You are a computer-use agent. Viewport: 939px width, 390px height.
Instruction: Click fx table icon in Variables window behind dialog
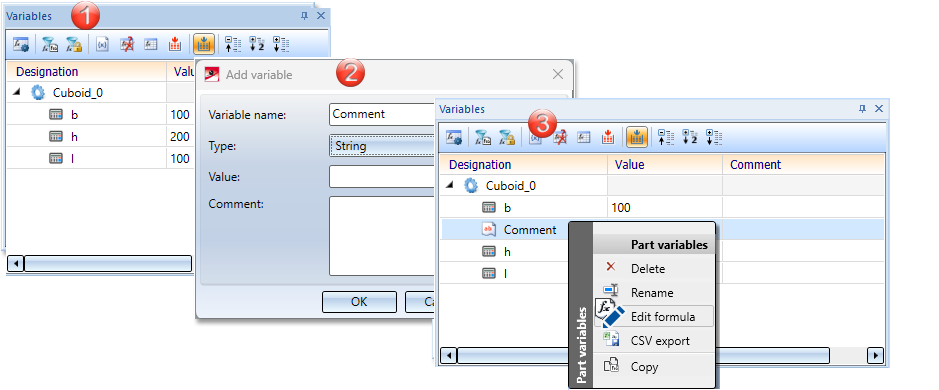(x=151, y=44)
